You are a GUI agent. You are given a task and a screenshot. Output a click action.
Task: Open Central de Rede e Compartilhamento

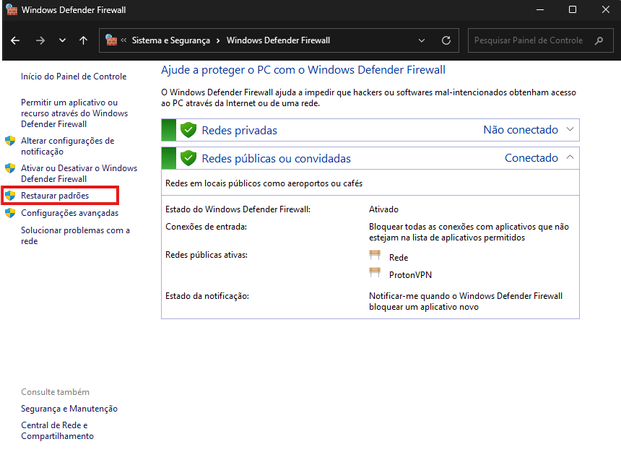pos(57,431)
